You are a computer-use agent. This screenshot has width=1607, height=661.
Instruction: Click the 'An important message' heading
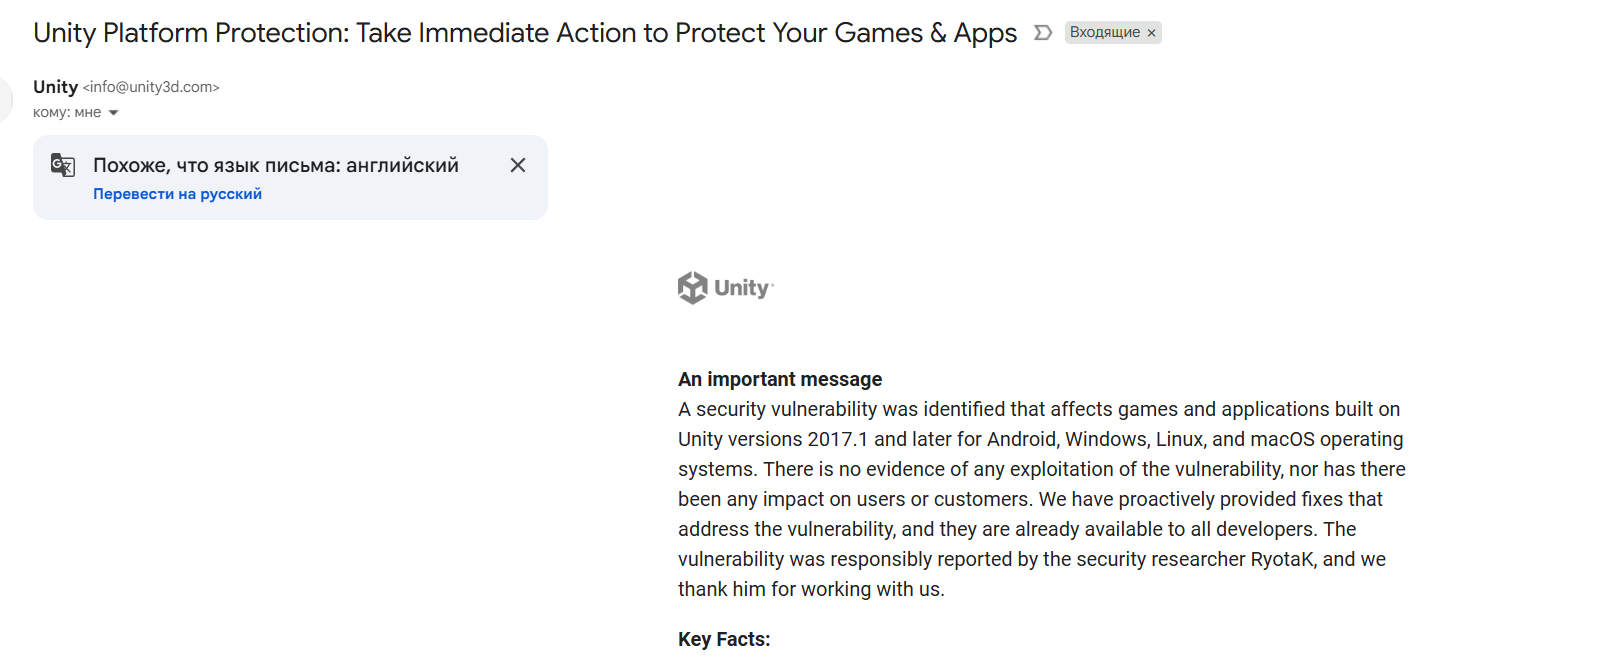coord(779,379)
